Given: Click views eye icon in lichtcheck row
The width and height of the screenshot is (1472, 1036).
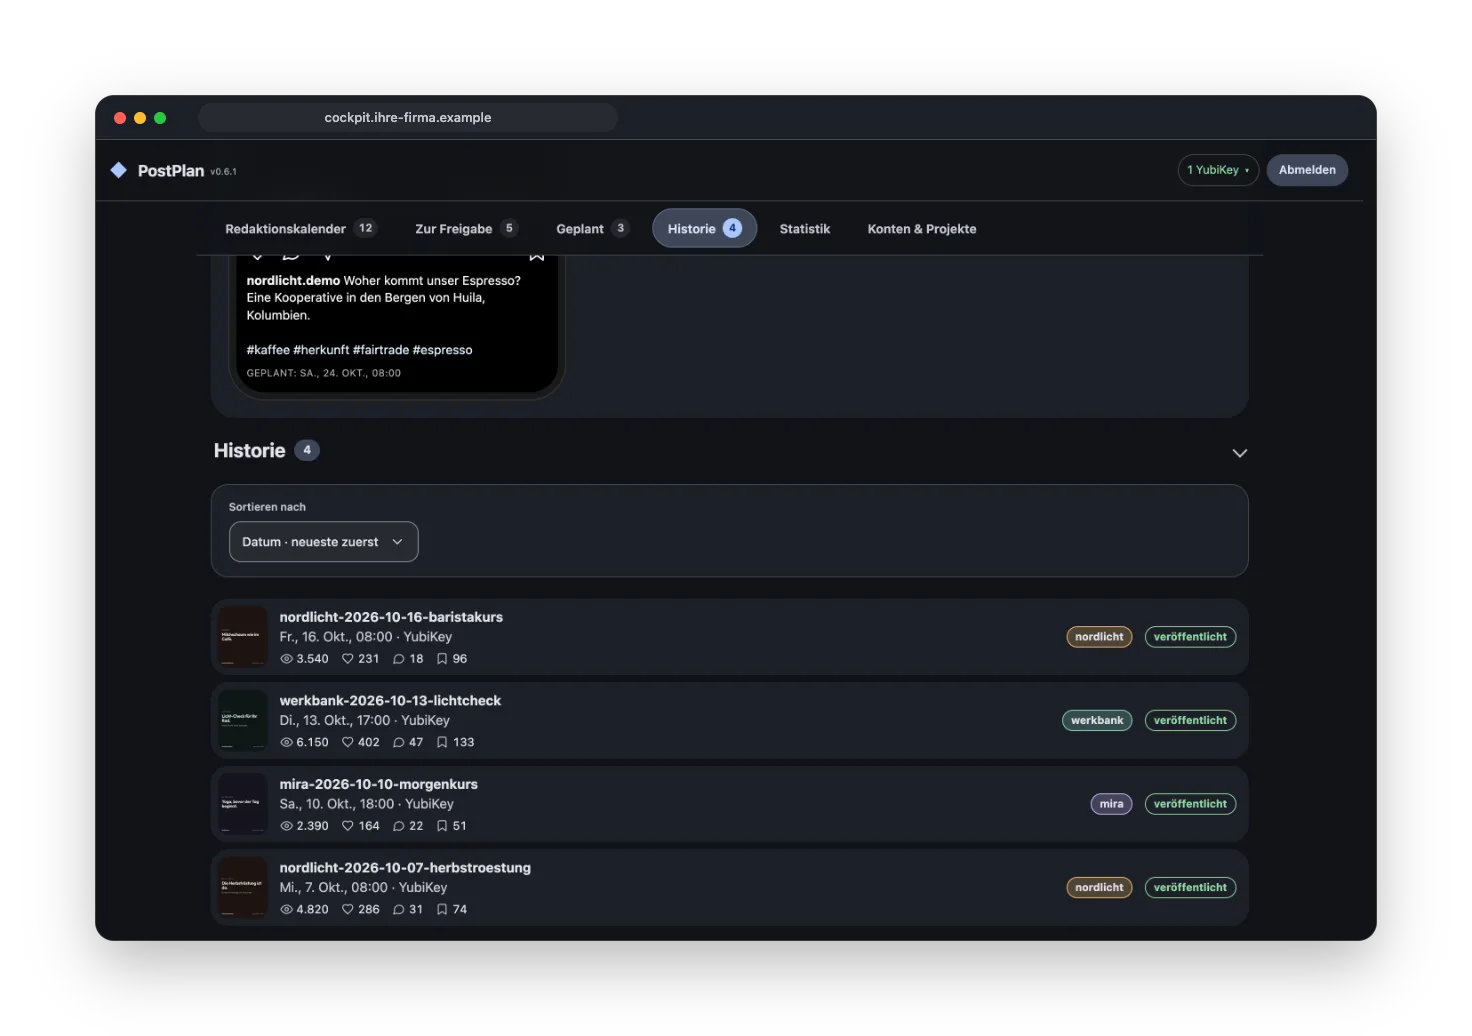Looking at the screenshot, I should click(x=286, y=742).
